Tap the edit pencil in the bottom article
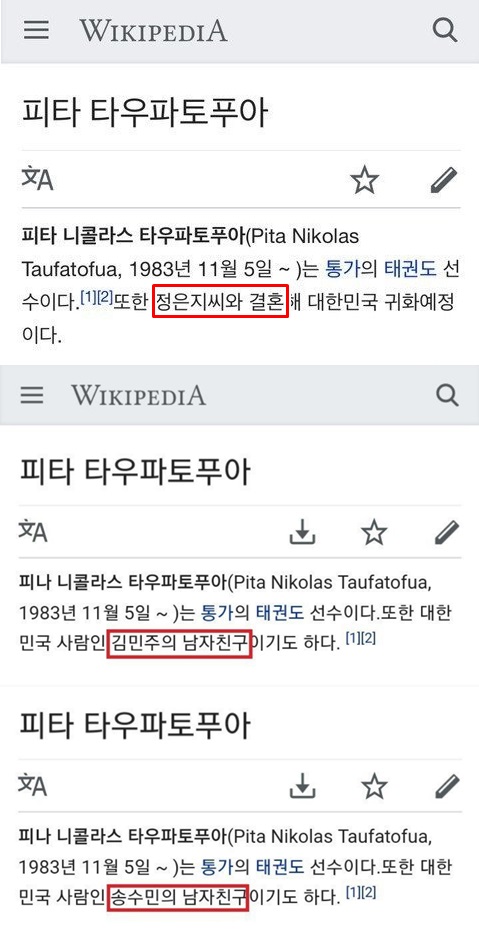Screen dimensions: 479x941 446,786
